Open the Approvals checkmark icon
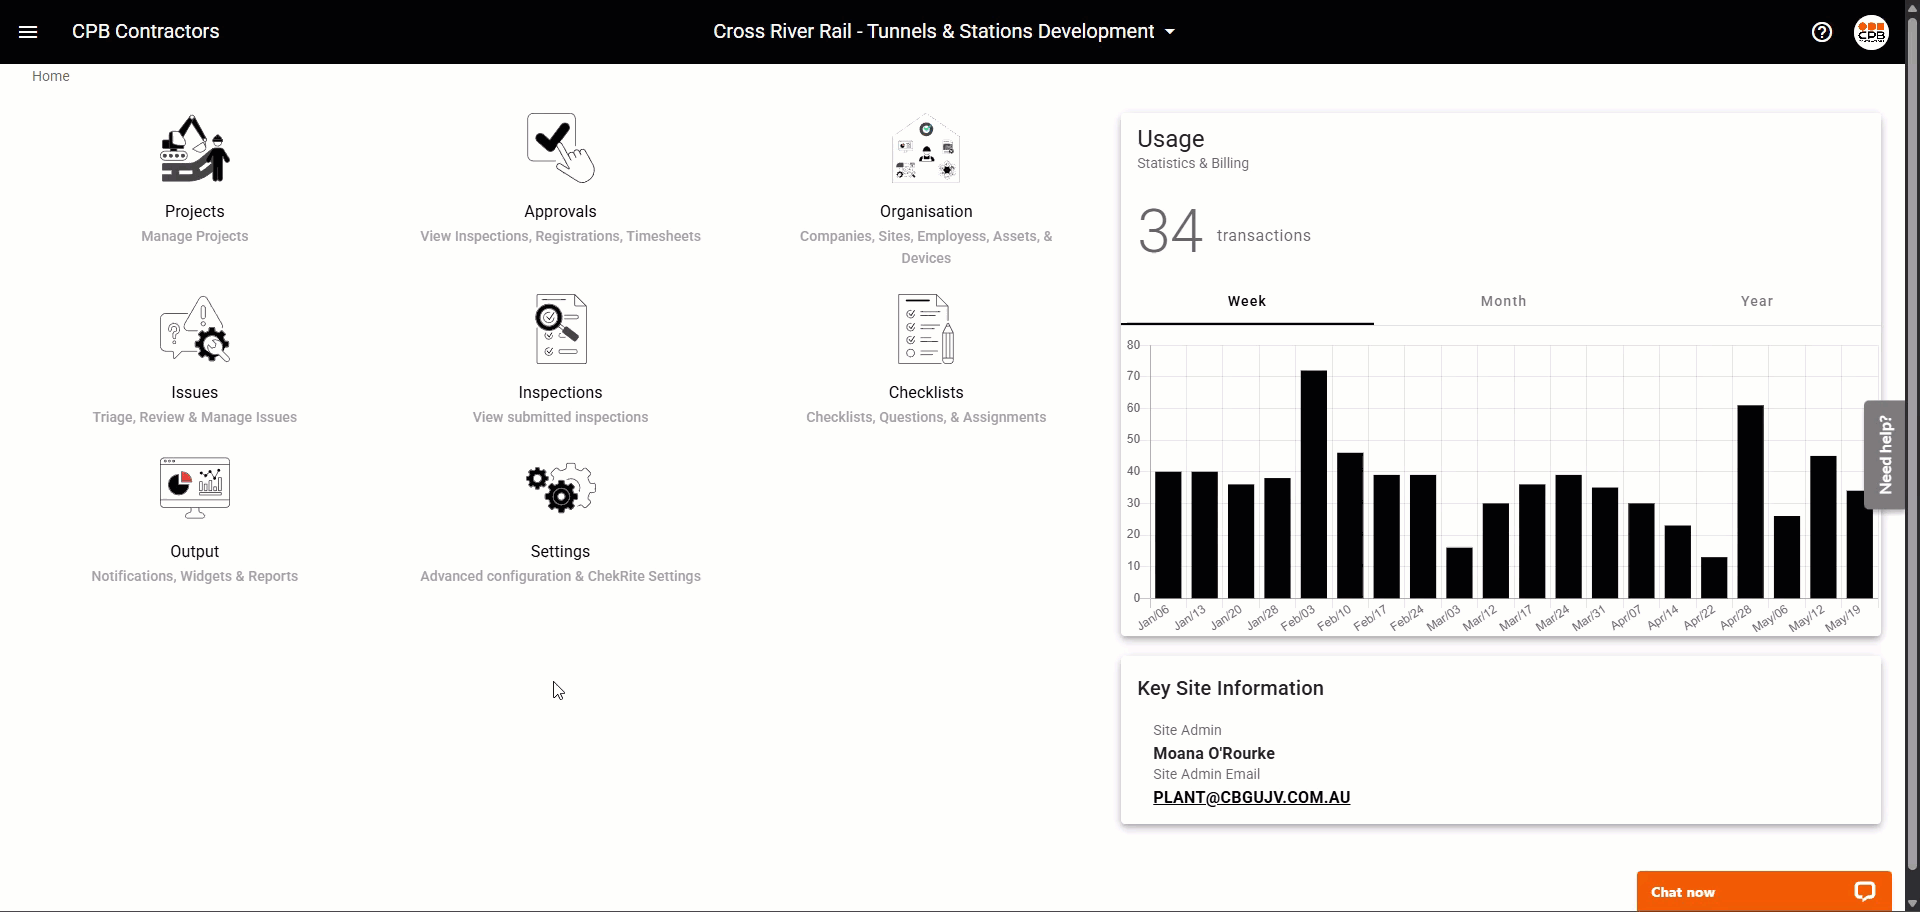This screenshot has height=912, width=1920. tap(560, 148)
